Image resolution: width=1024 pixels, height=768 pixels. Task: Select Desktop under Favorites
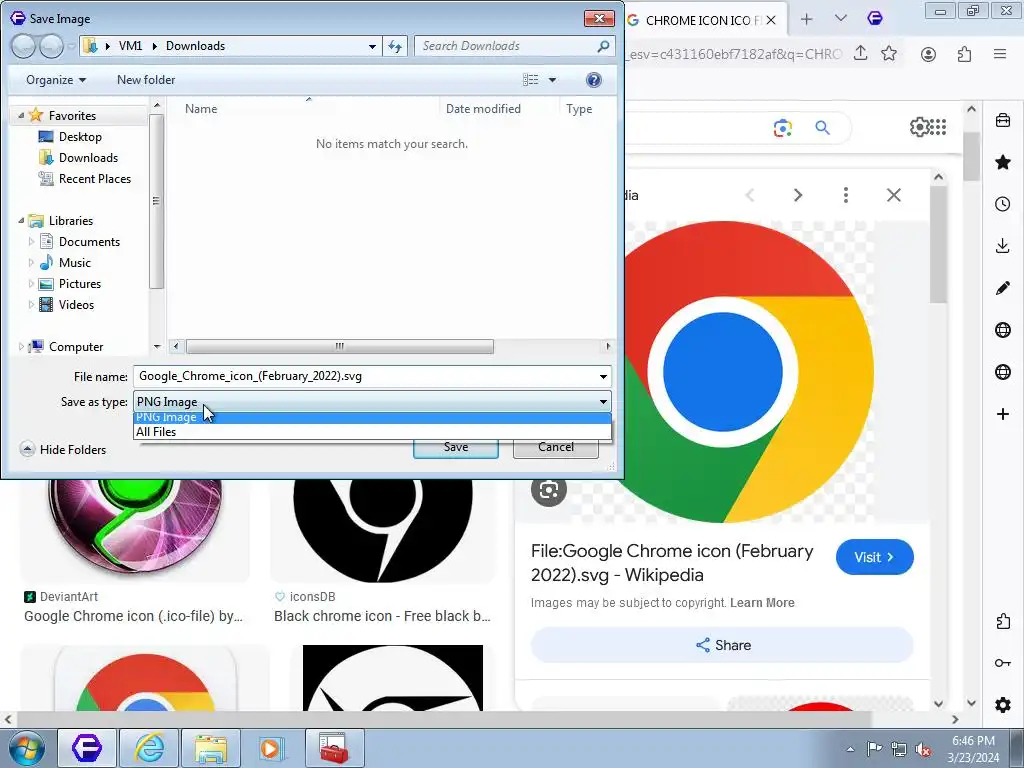point(80,136)
